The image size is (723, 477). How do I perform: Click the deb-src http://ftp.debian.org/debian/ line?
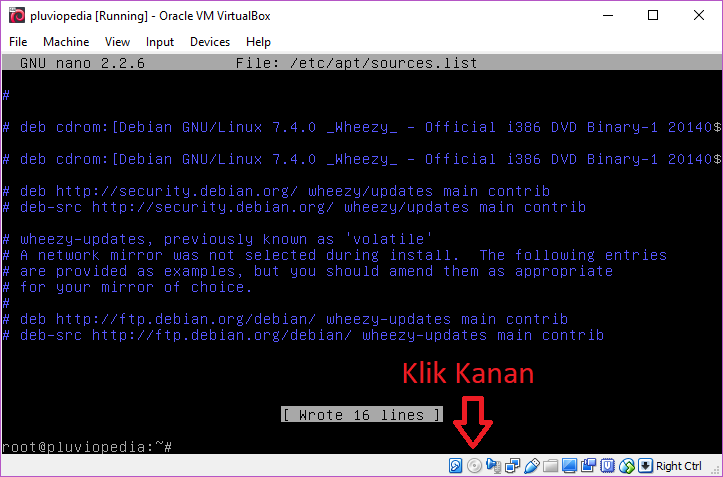[303, 335]
